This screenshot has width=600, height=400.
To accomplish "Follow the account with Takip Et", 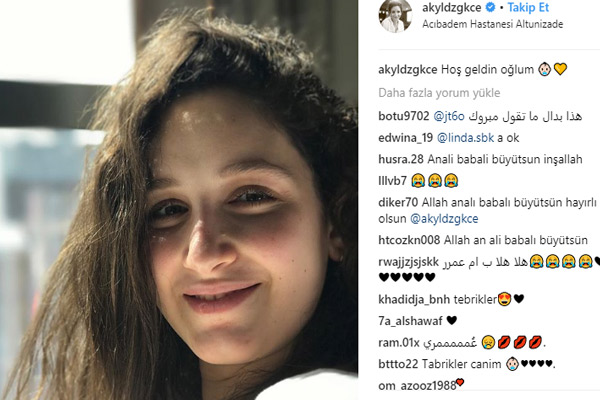I will [528, 7].
